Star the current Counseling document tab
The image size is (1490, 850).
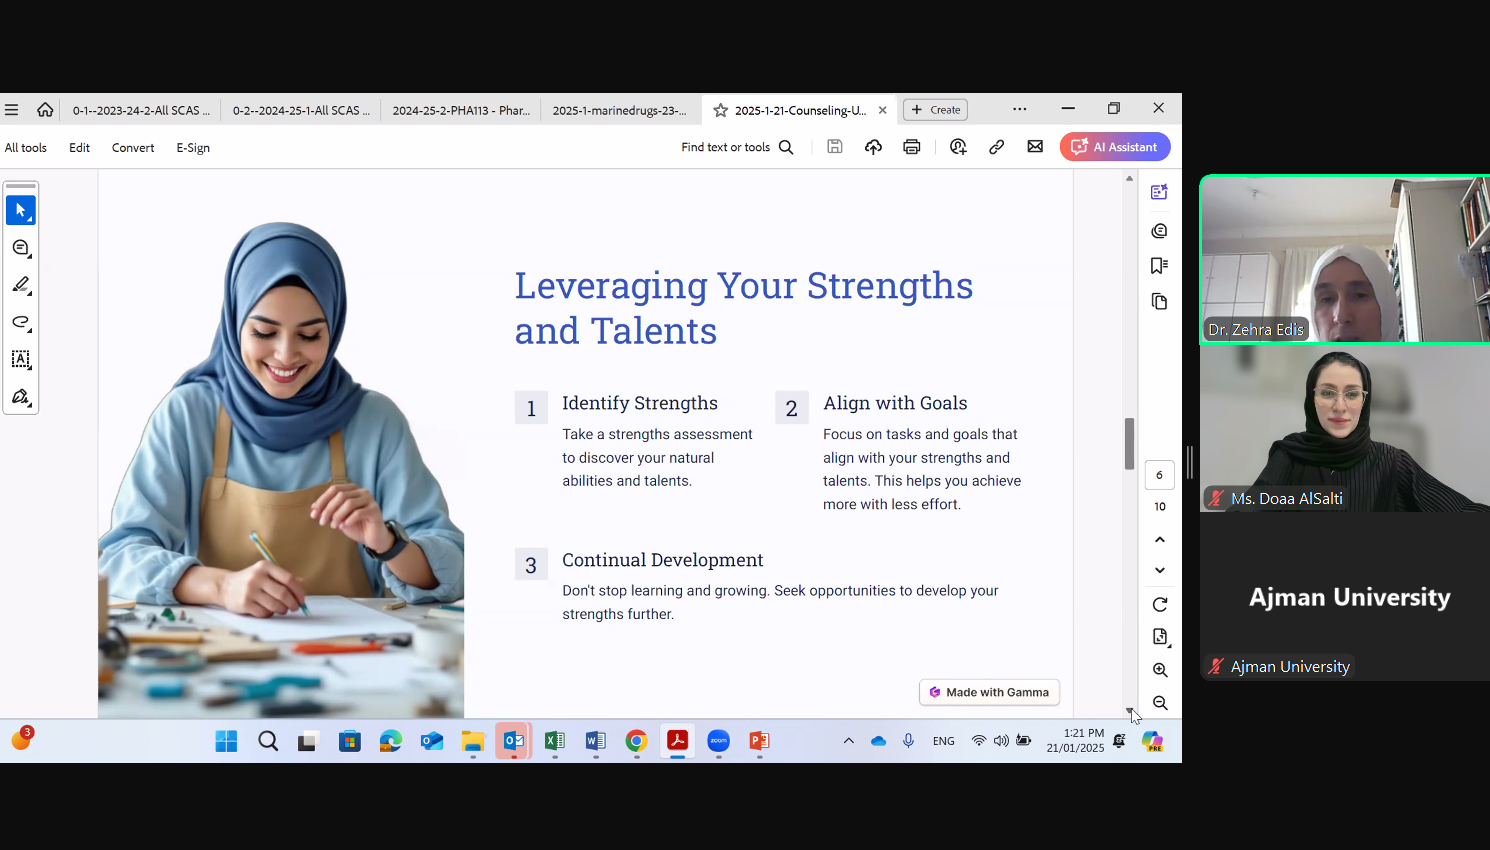[720, 110]
